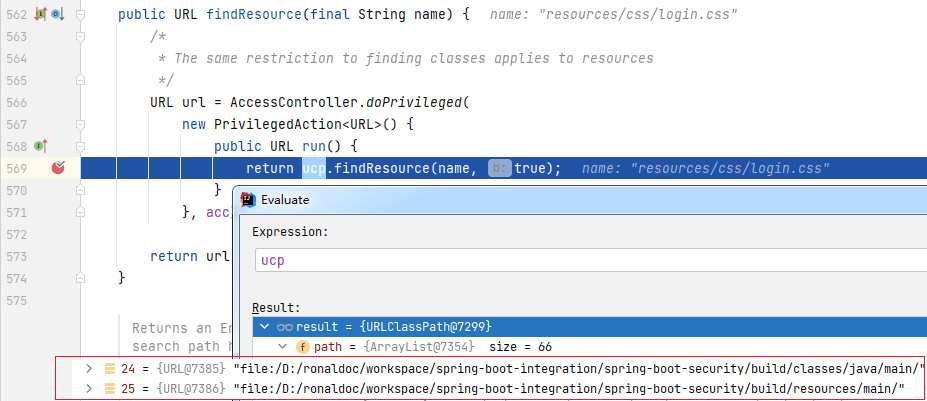Click the doPrivileged method call on line 566
Image resolution: width=927 pixels, height=401 pixels.
[413, 102]
